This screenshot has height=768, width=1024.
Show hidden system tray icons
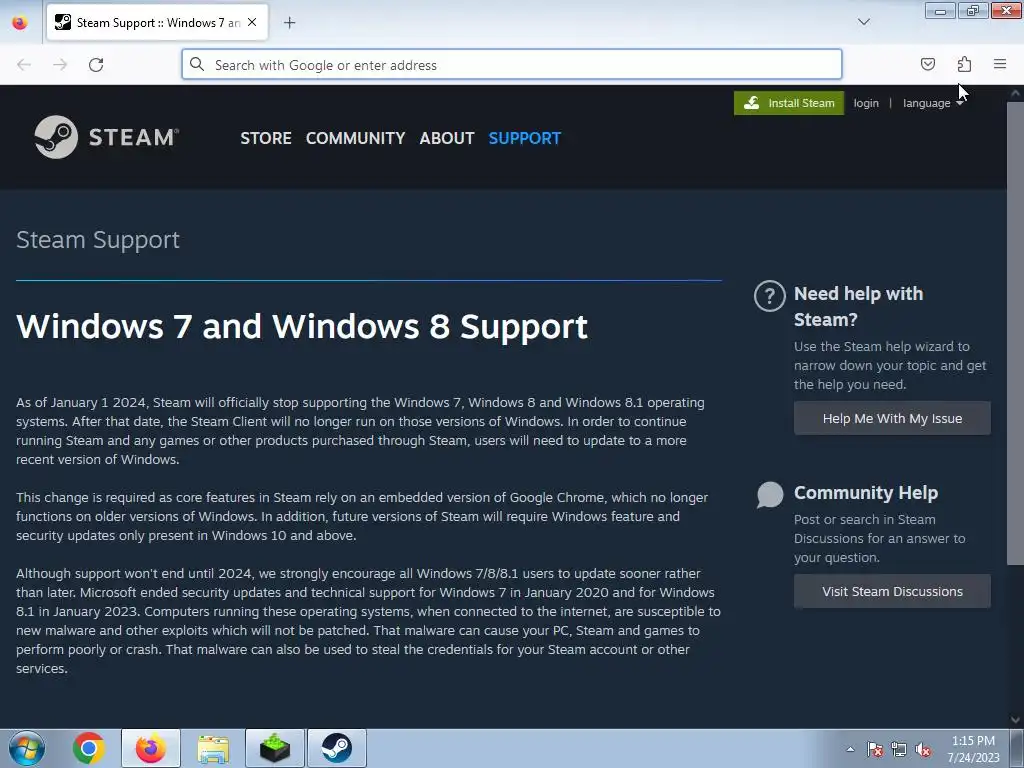point(850,749)
